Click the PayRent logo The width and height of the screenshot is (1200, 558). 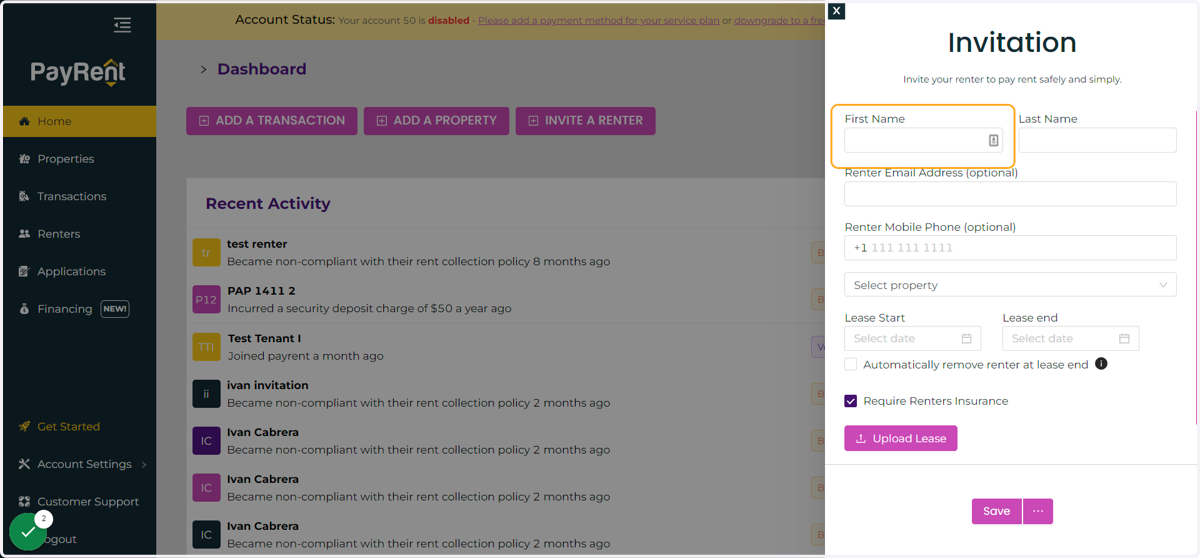click(78, 72)
